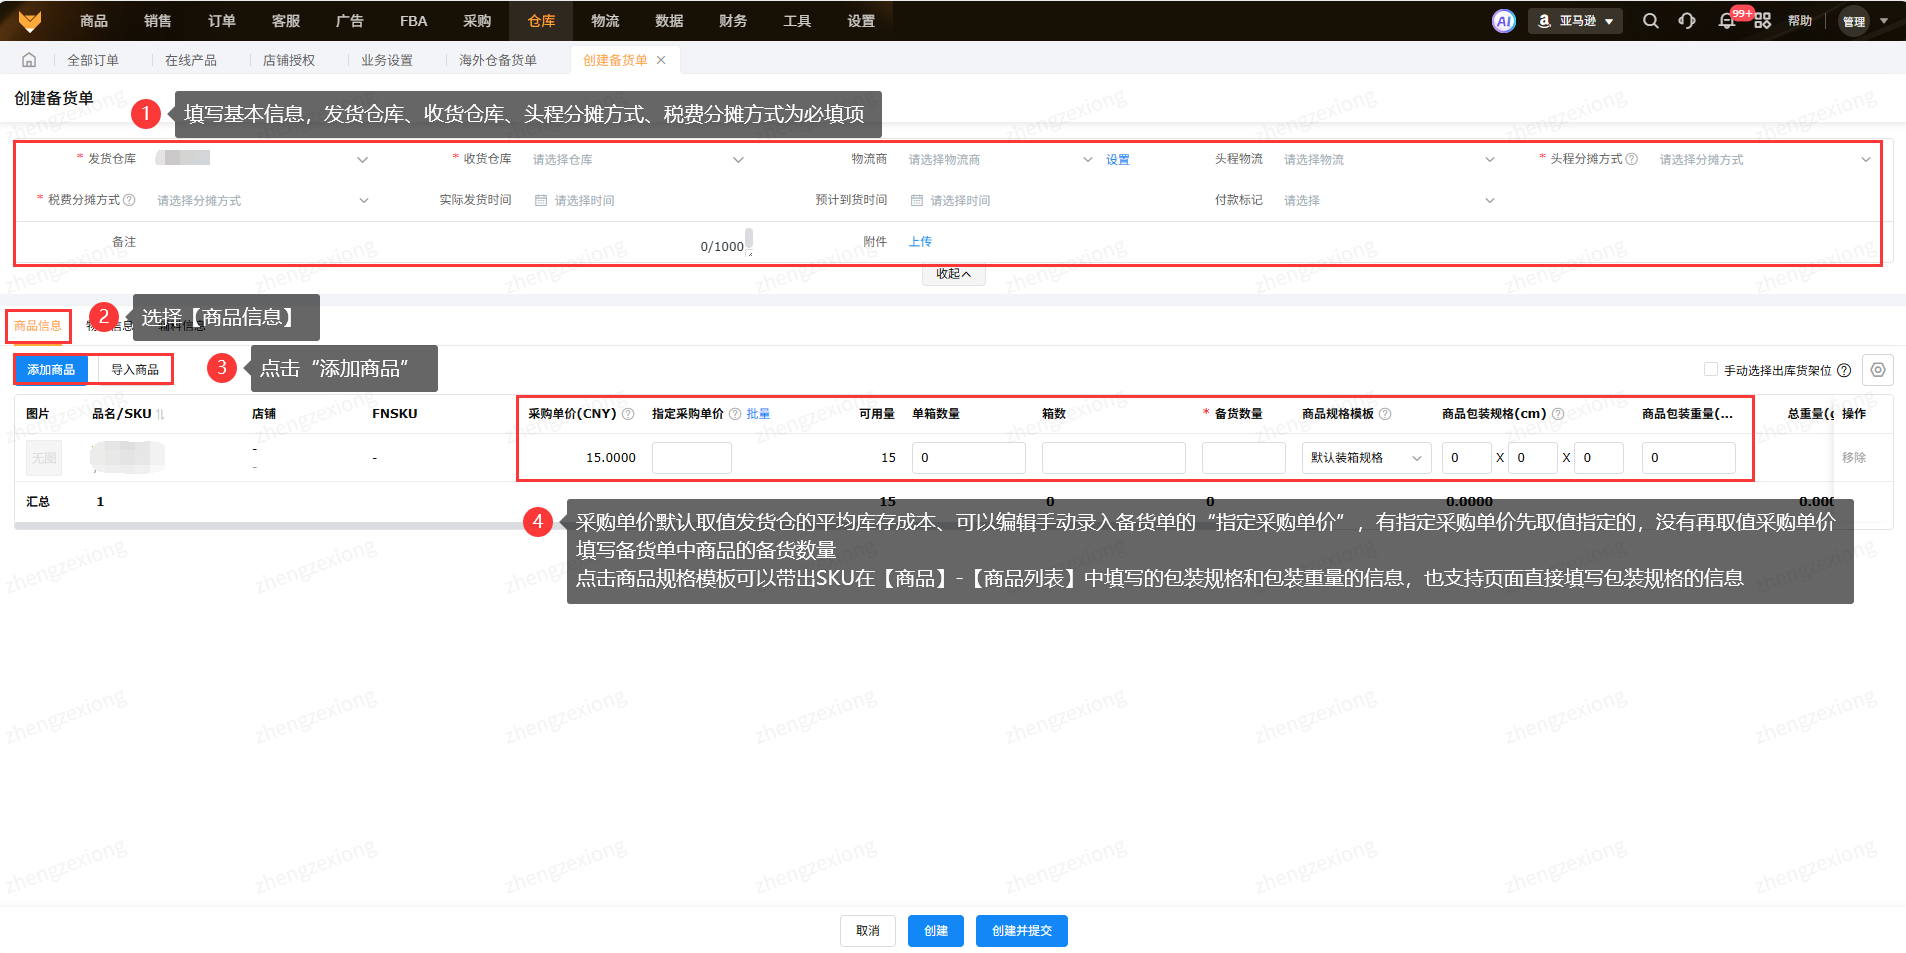
Task: Open table column settings gear icon
Action: [1877, 370]
